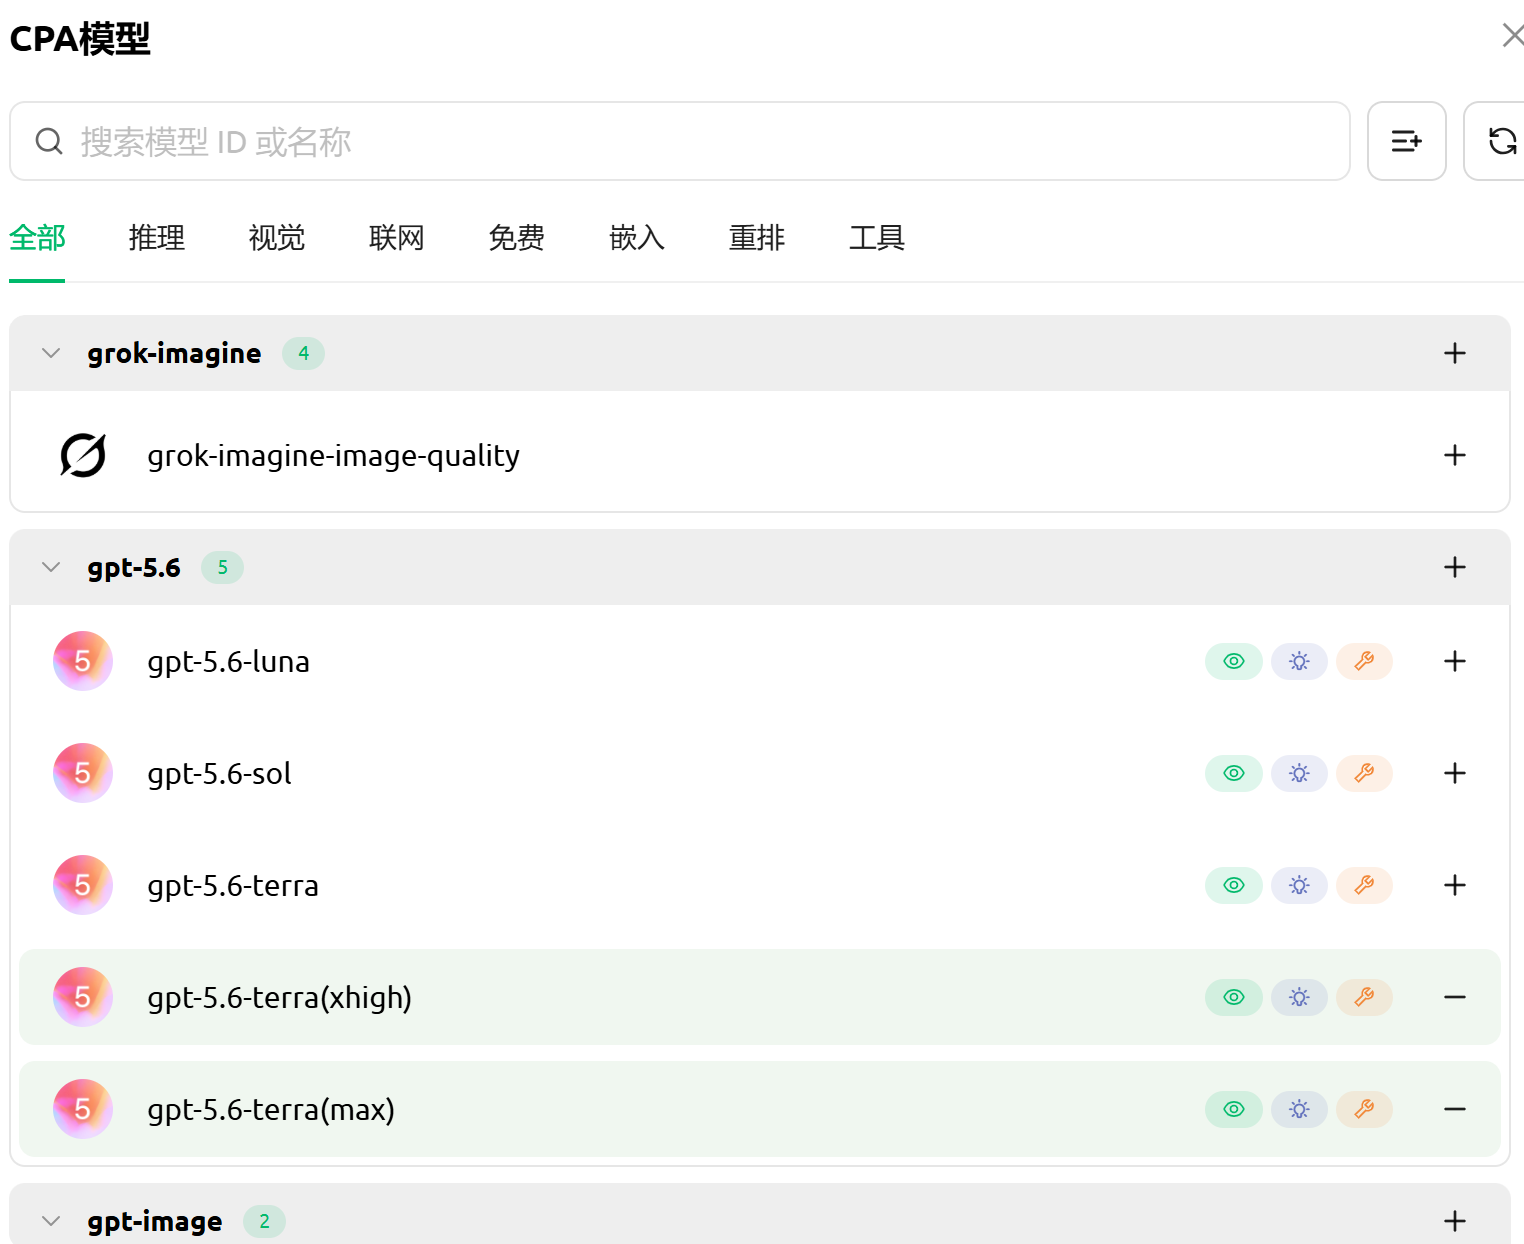
Task: Add all models in gpt-5.6 group
Action: coord(1455,567)
